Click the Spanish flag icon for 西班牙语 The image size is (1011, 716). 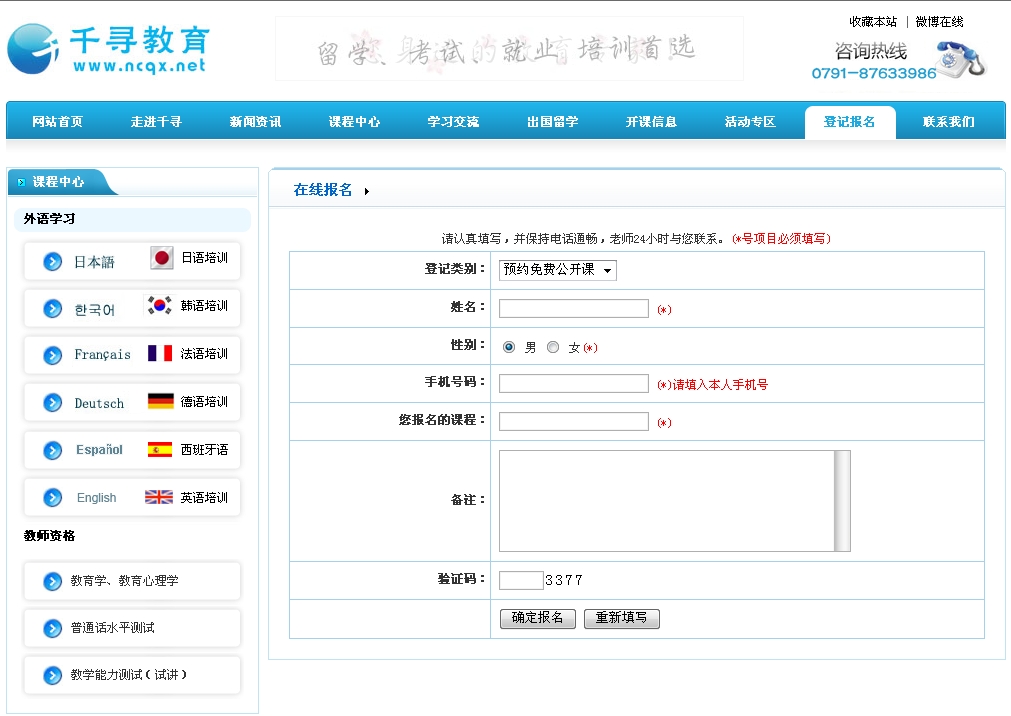coord(160,450)
